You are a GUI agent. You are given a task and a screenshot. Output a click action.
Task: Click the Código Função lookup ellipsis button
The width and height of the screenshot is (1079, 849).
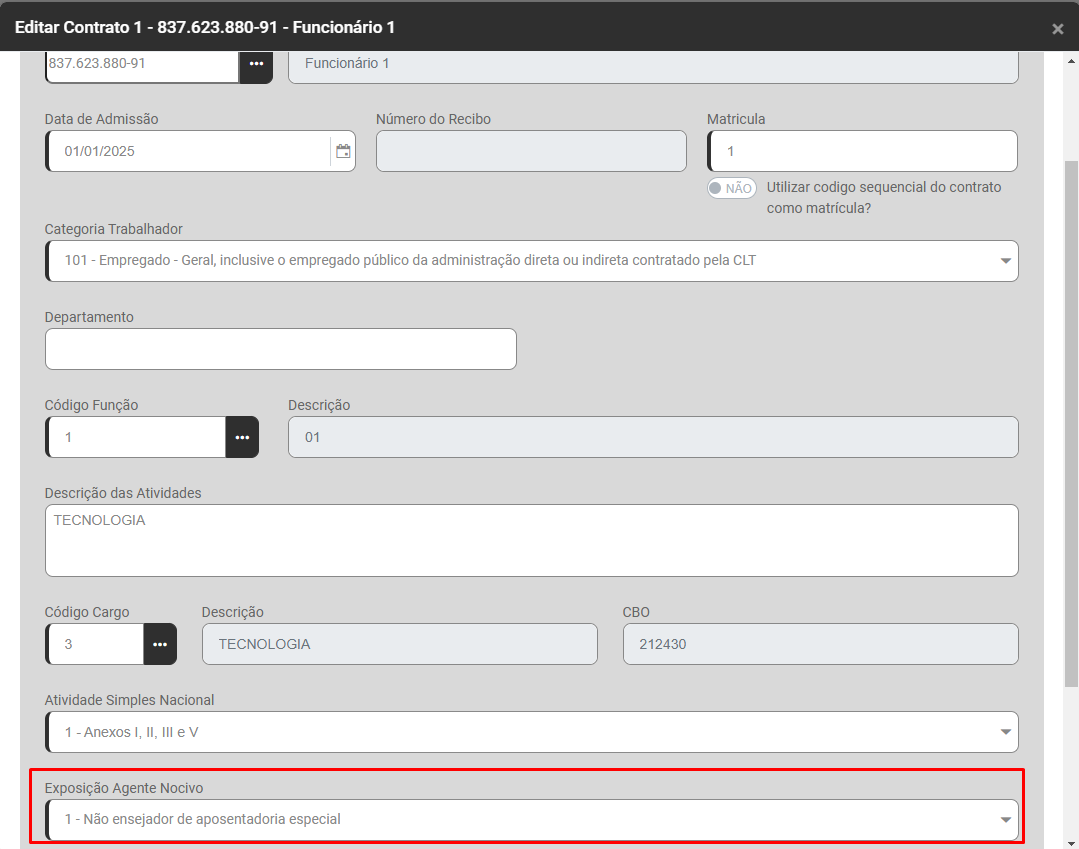click(x=242, y=437)
